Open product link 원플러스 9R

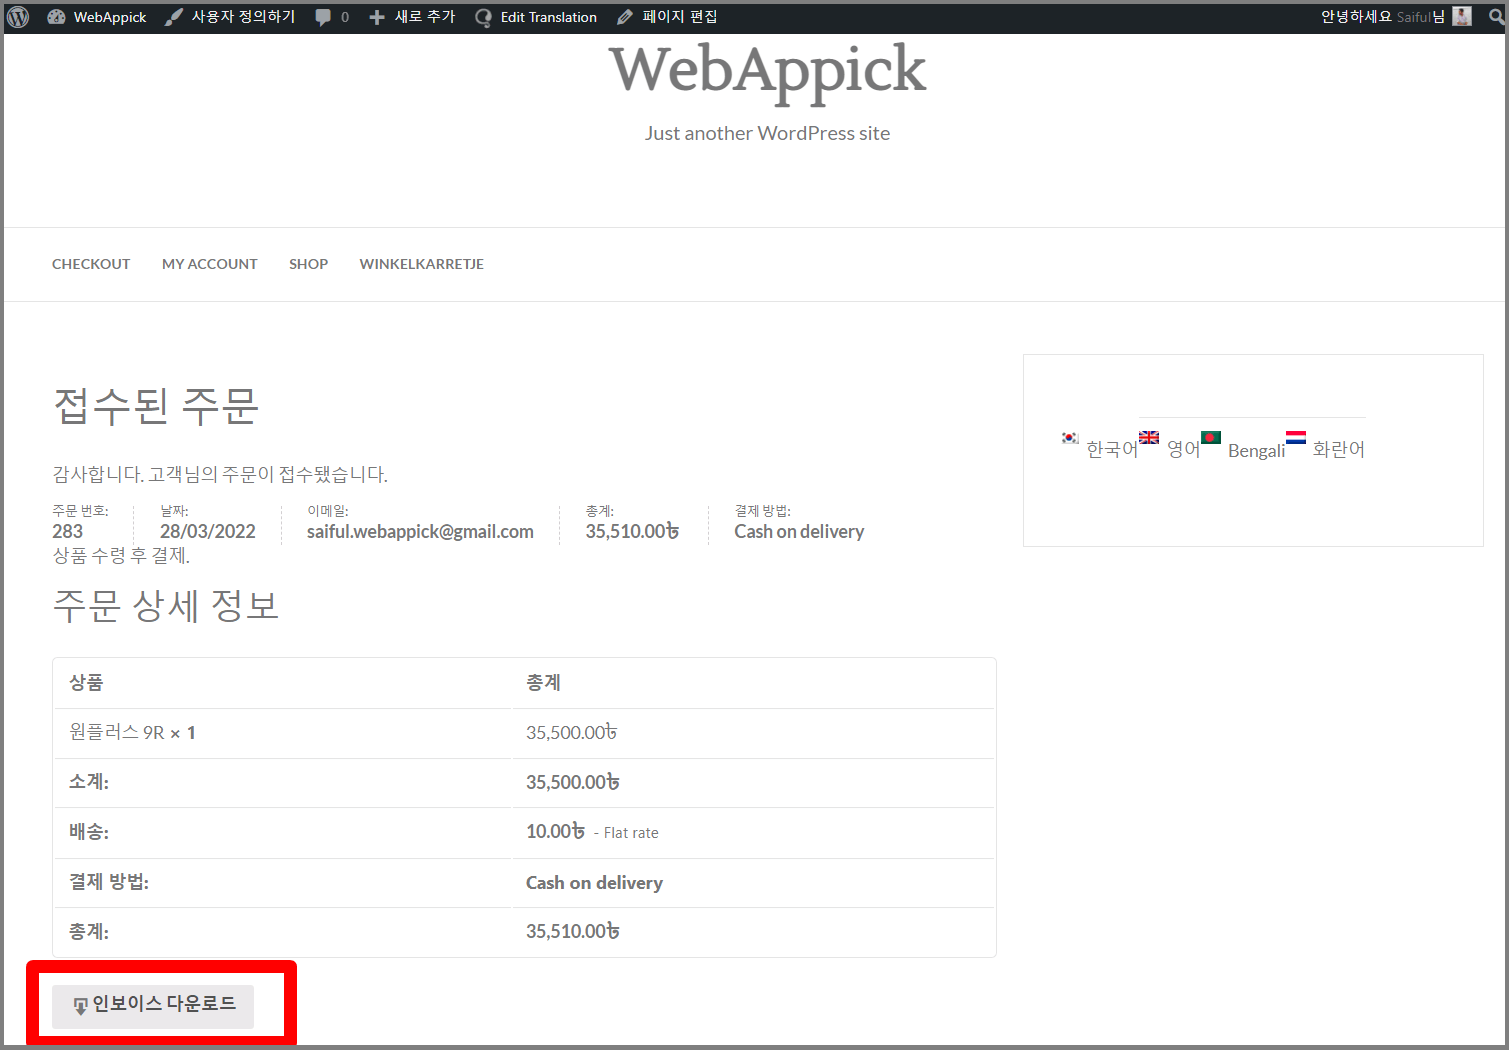tap(117, 733)
